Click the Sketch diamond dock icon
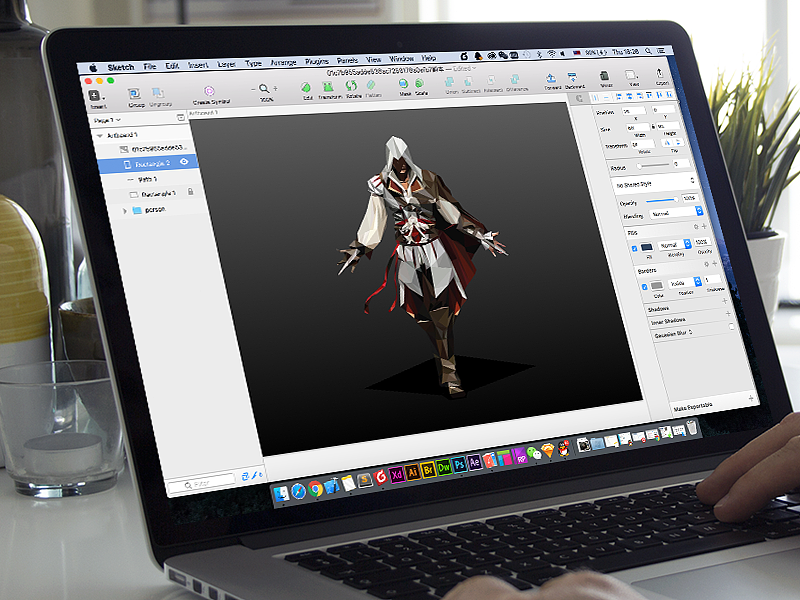Viewport: 800px width, 600px height. (547, 451)
